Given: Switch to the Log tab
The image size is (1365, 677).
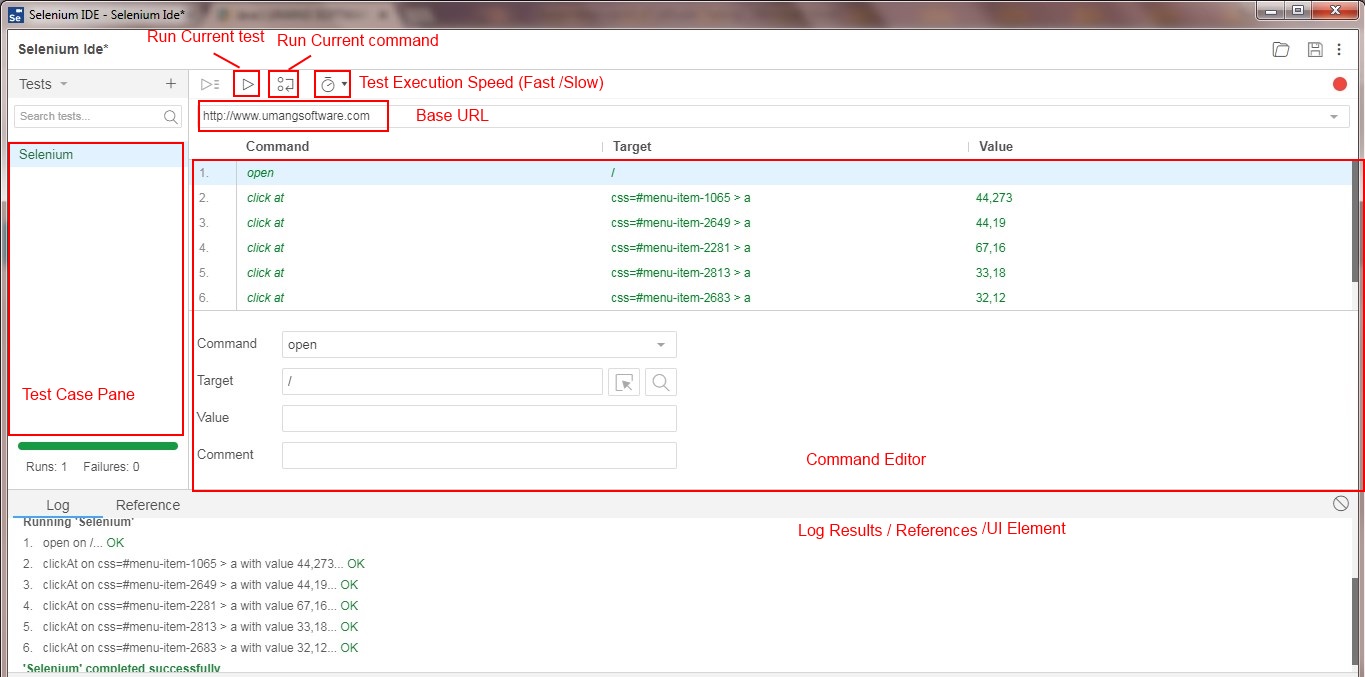Looking at the screenshot, I should [x=58, y=505].
